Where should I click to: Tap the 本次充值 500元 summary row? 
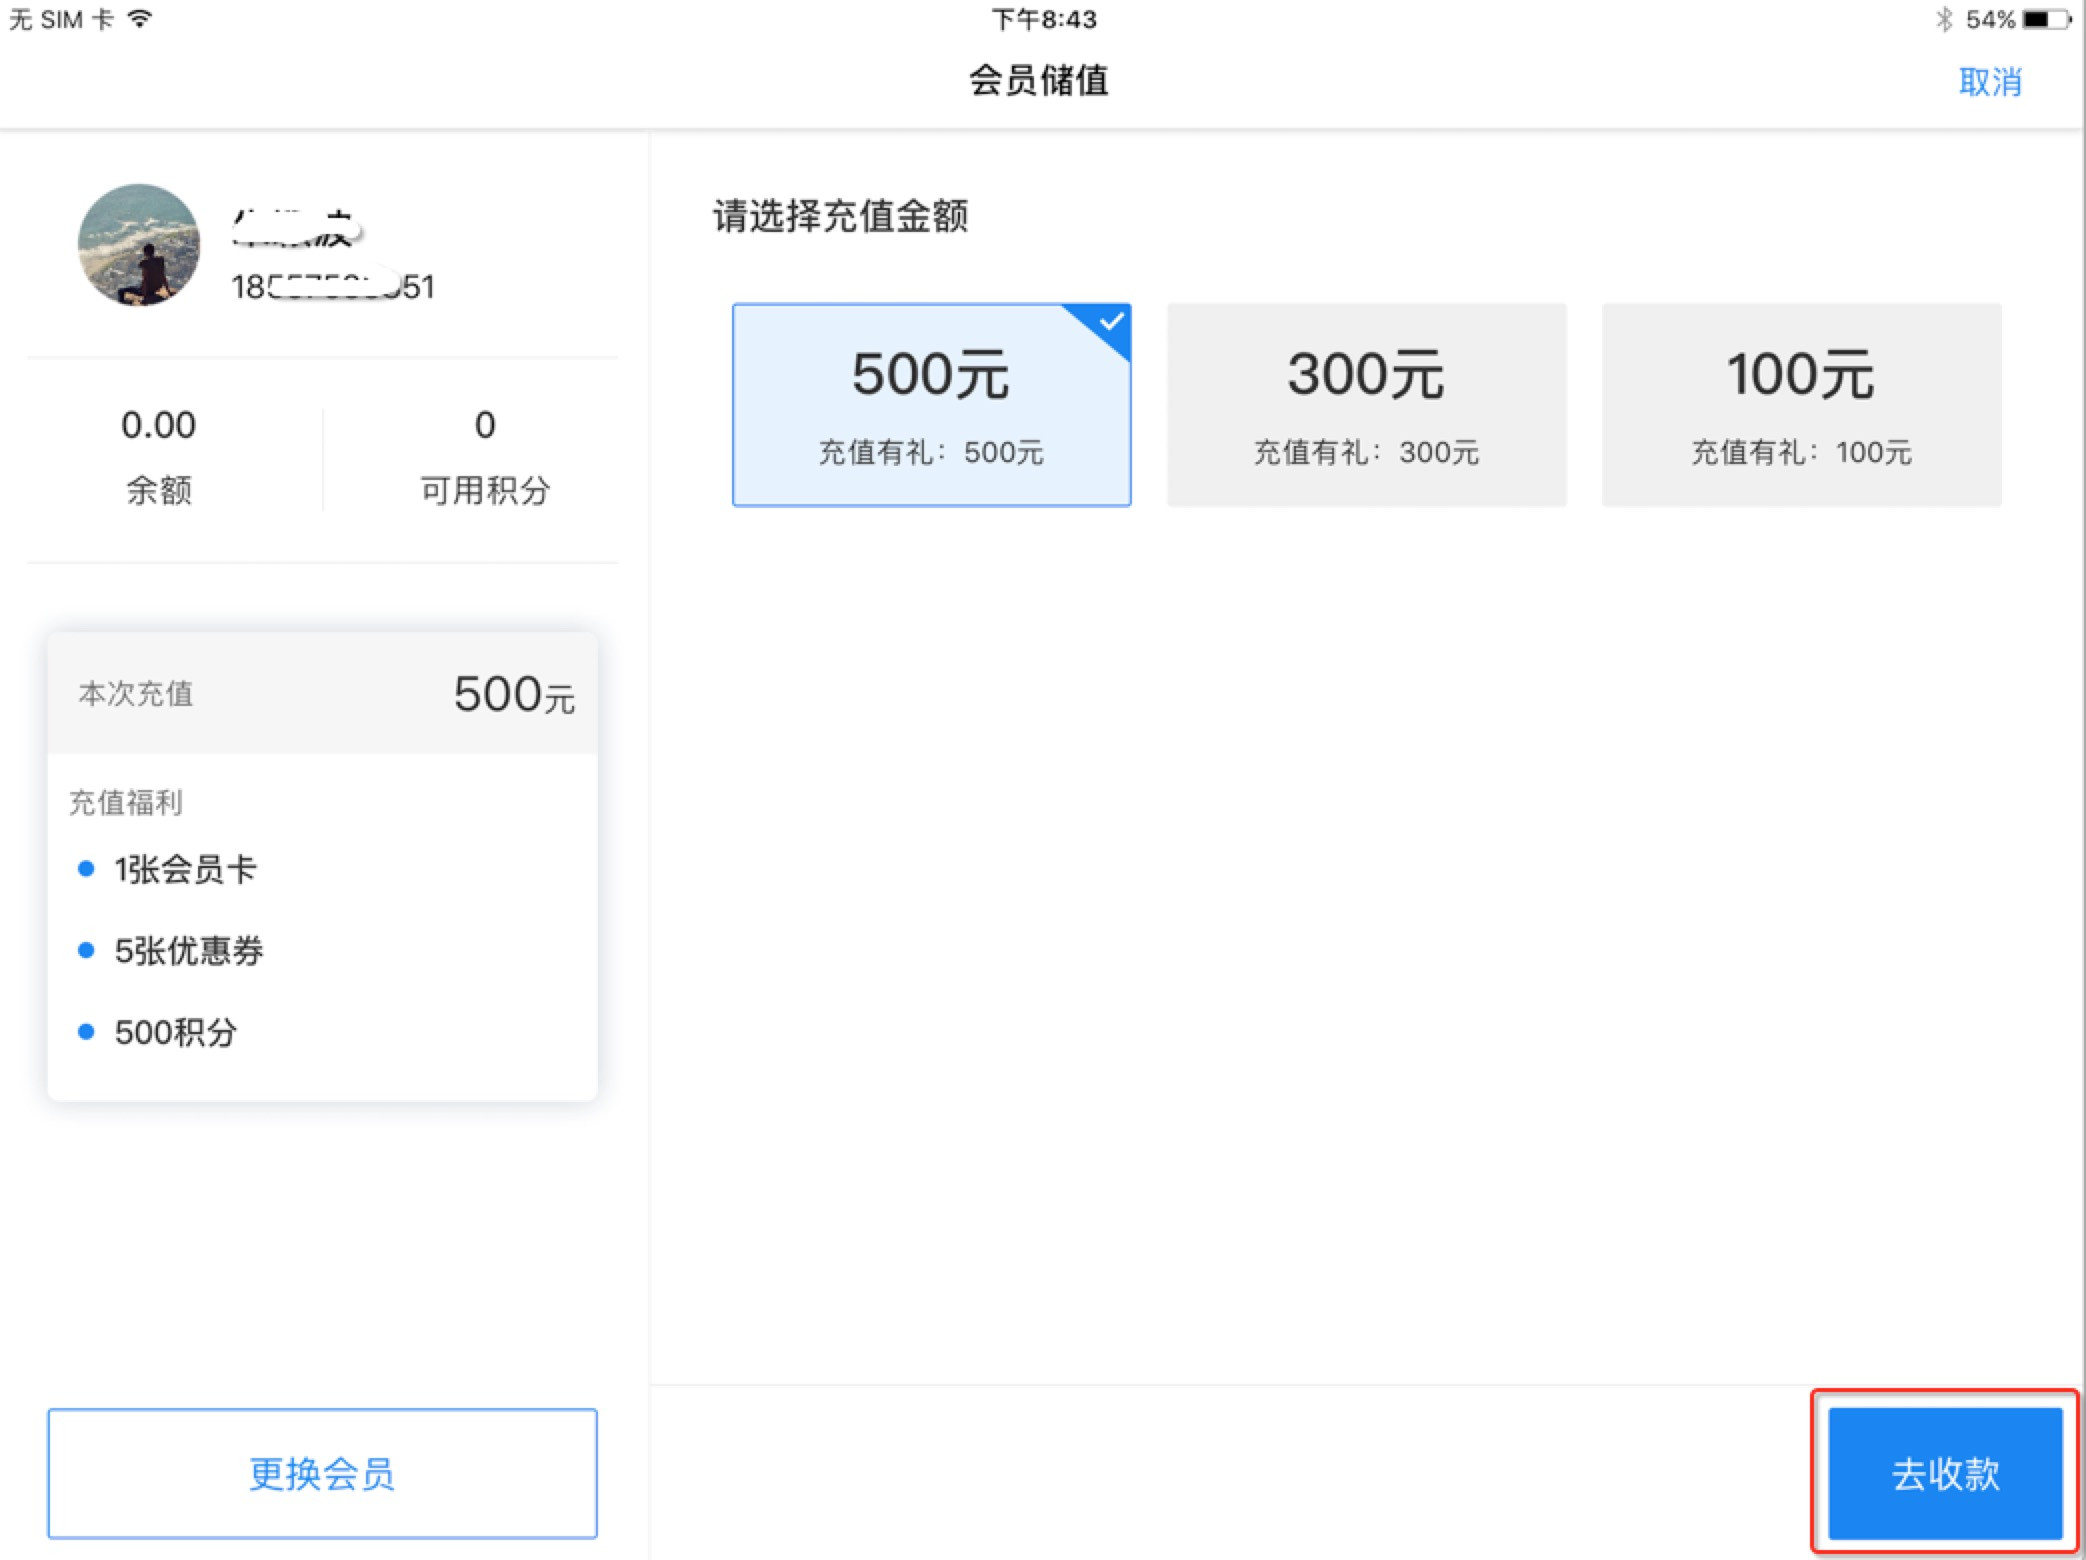322,693
